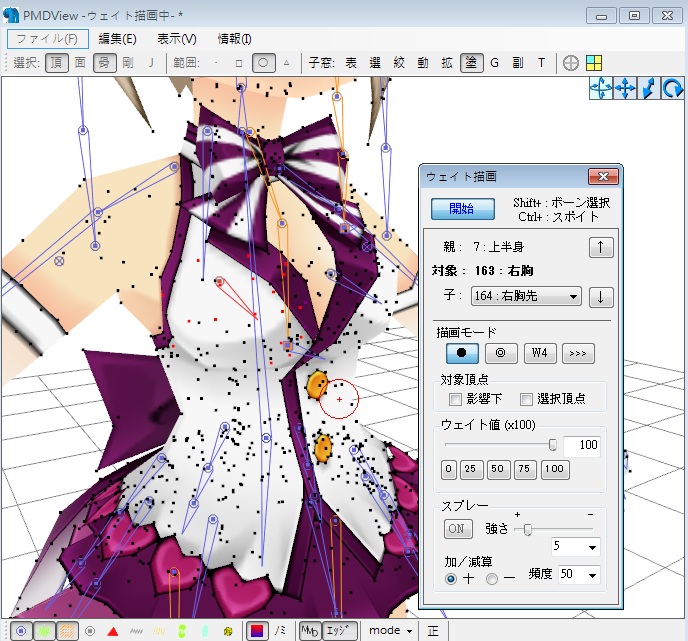This screenshot has height=641, width=688.
Task: Open T sub-window in toolbar
Action: click(x=542, y=63)
